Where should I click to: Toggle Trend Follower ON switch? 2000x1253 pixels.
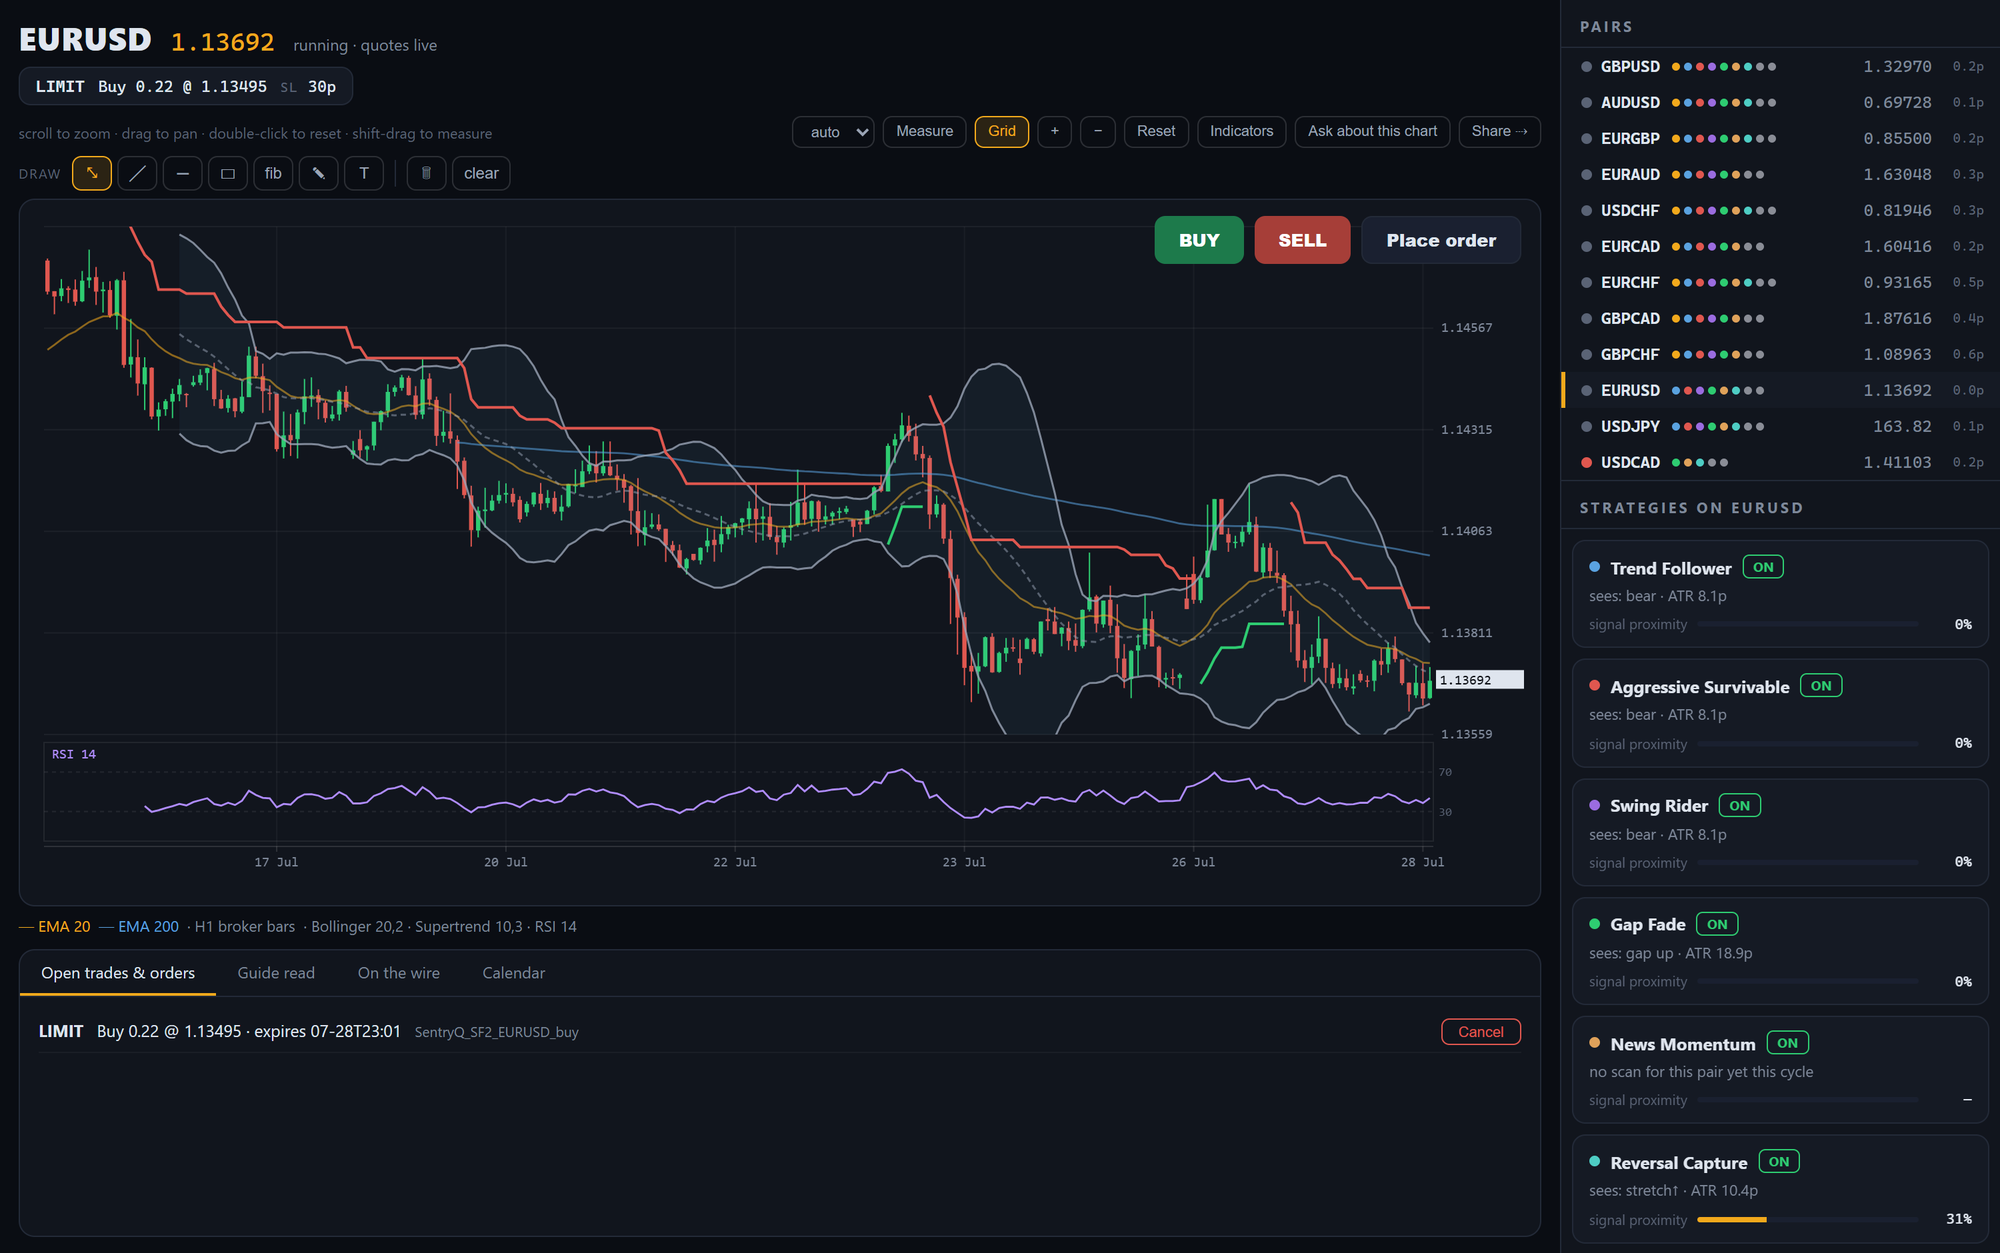point(1763,567)
